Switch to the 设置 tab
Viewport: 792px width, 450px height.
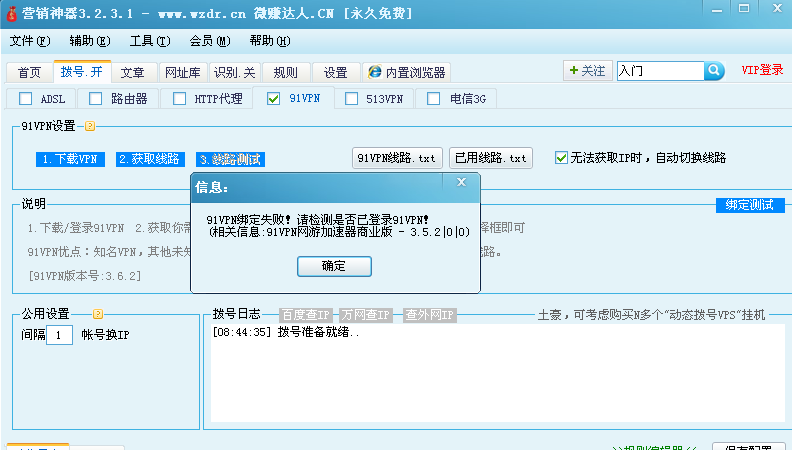[x=336, y=73]
